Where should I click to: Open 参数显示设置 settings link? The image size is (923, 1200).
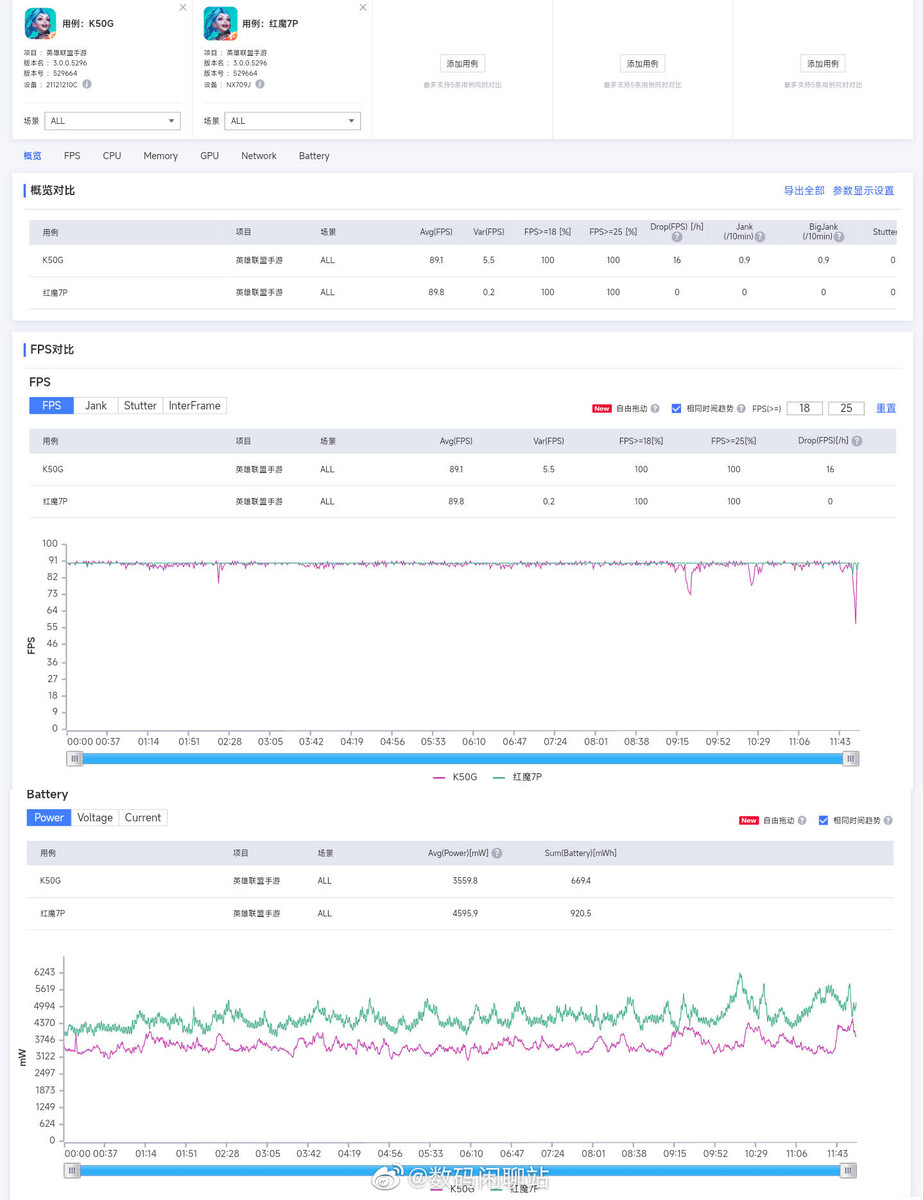click(863, 190)
